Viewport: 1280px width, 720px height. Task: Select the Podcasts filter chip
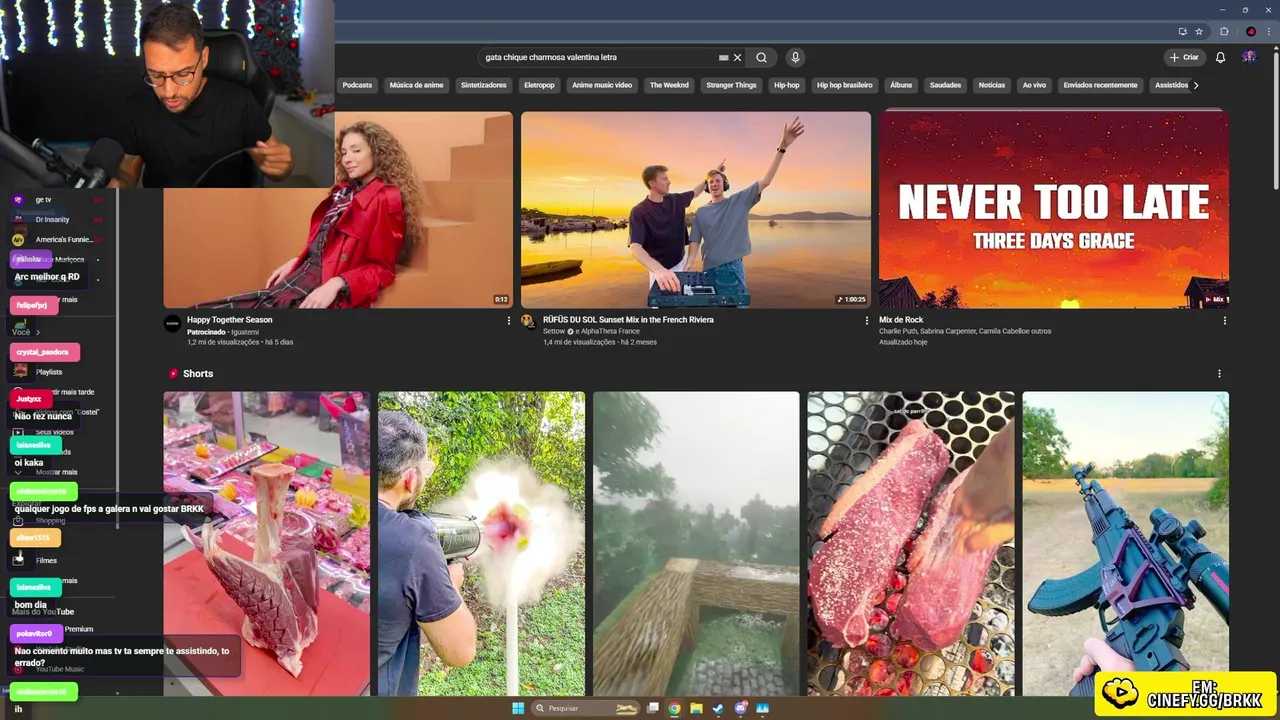pyautogui.click(x=357, y=85)
